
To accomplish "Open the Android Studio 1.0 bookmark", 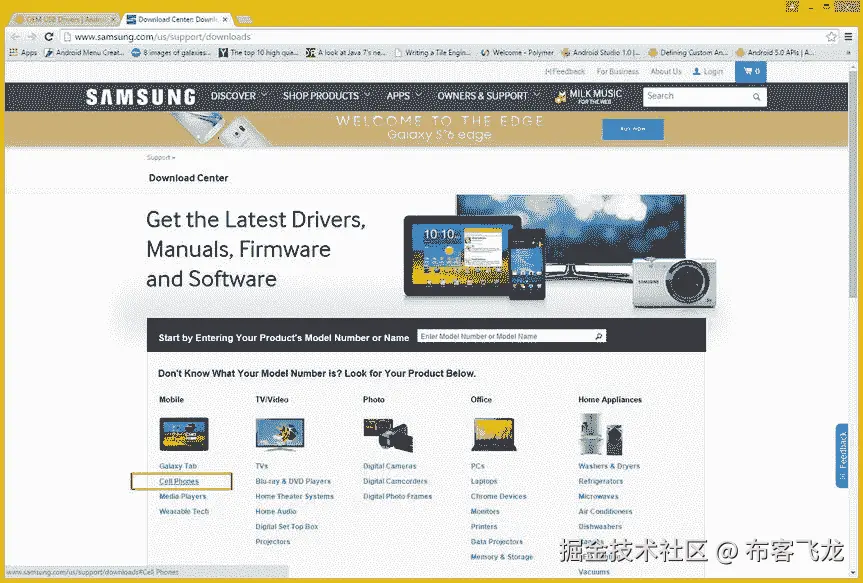I will 600,52.
